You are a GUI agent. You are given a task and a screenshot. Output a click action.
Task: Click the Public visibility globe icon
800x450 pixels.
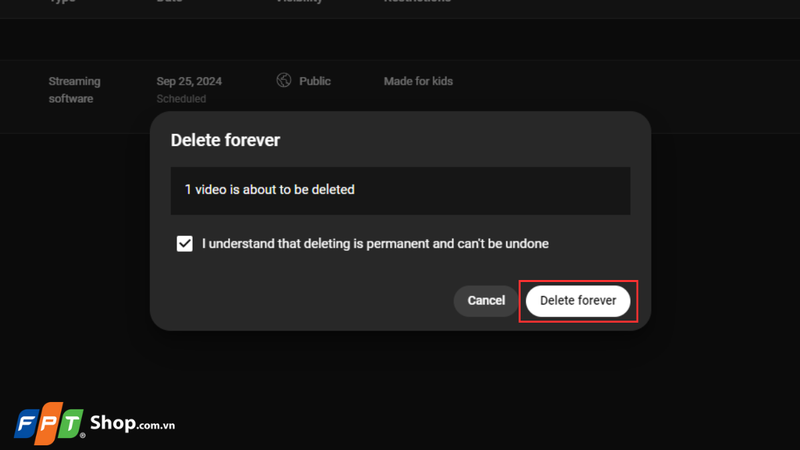[x=284, y=80]
